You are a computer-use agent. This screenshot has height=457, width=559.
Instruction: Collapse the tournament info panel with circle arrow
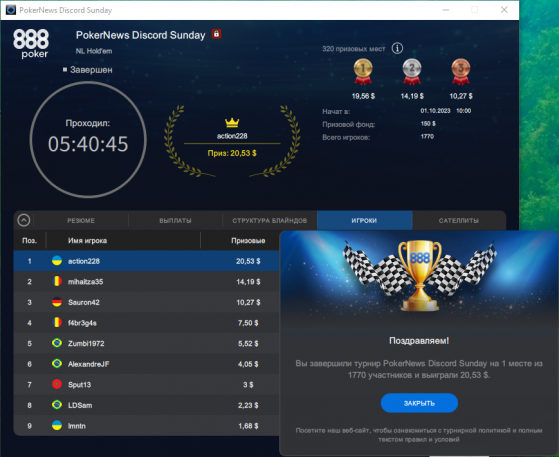[x=24, y=220]
